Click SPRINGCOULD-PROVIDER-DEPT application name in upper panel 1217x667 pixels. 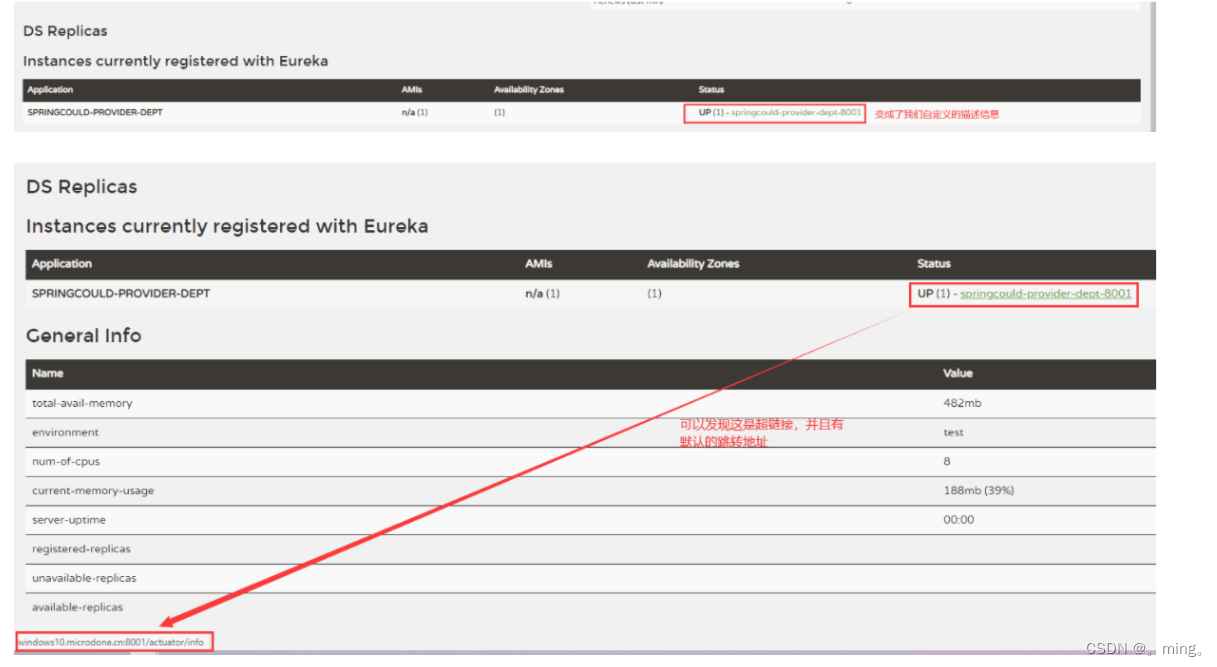click(x=95, y=113)
